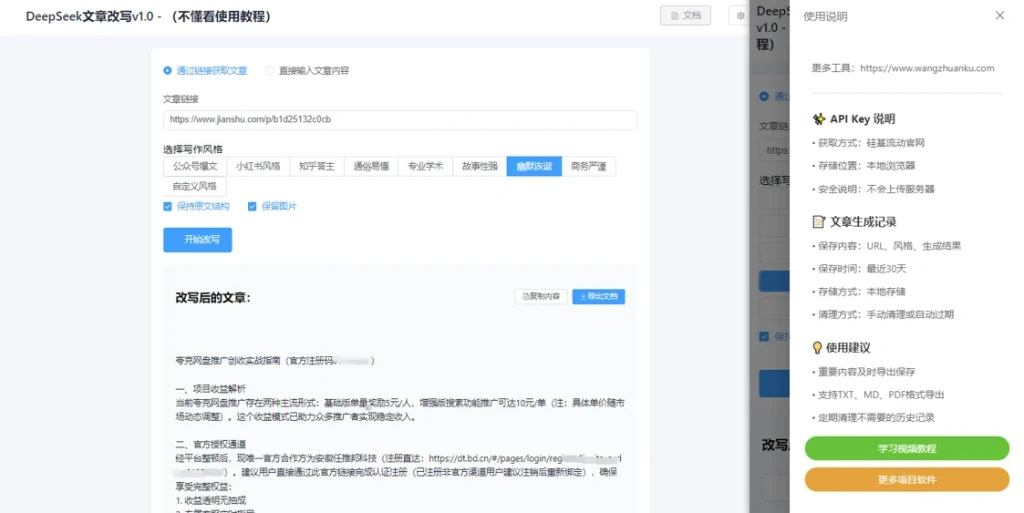Screen dimensions: 1024x513
Task: Select the 直接输入文章内容 radio option
Action: 307,70
